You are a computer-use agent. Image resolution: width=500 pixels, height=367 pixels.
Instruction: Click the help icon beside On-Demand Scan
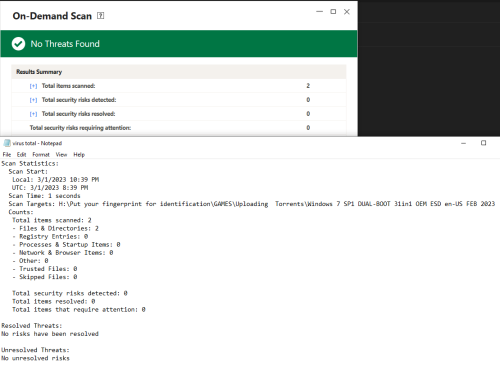[100, 16]
